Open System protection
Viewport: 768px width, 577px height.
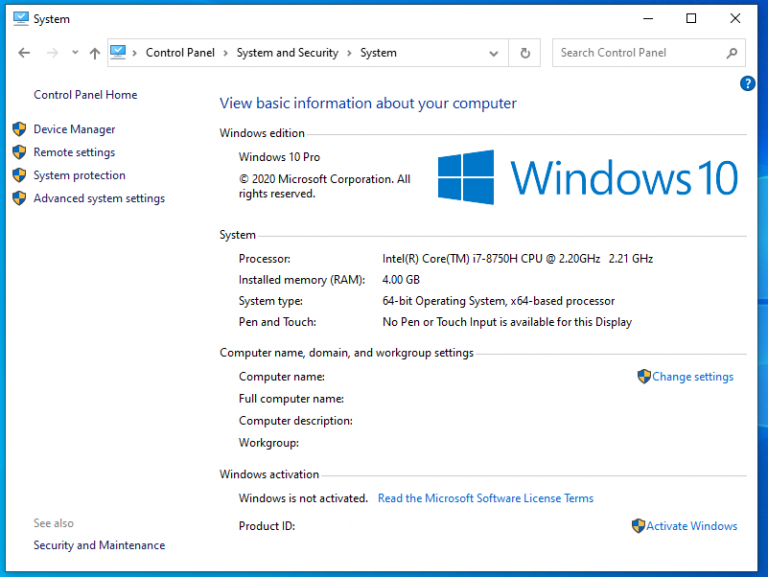pyautogui.click(x=79, y=175)
